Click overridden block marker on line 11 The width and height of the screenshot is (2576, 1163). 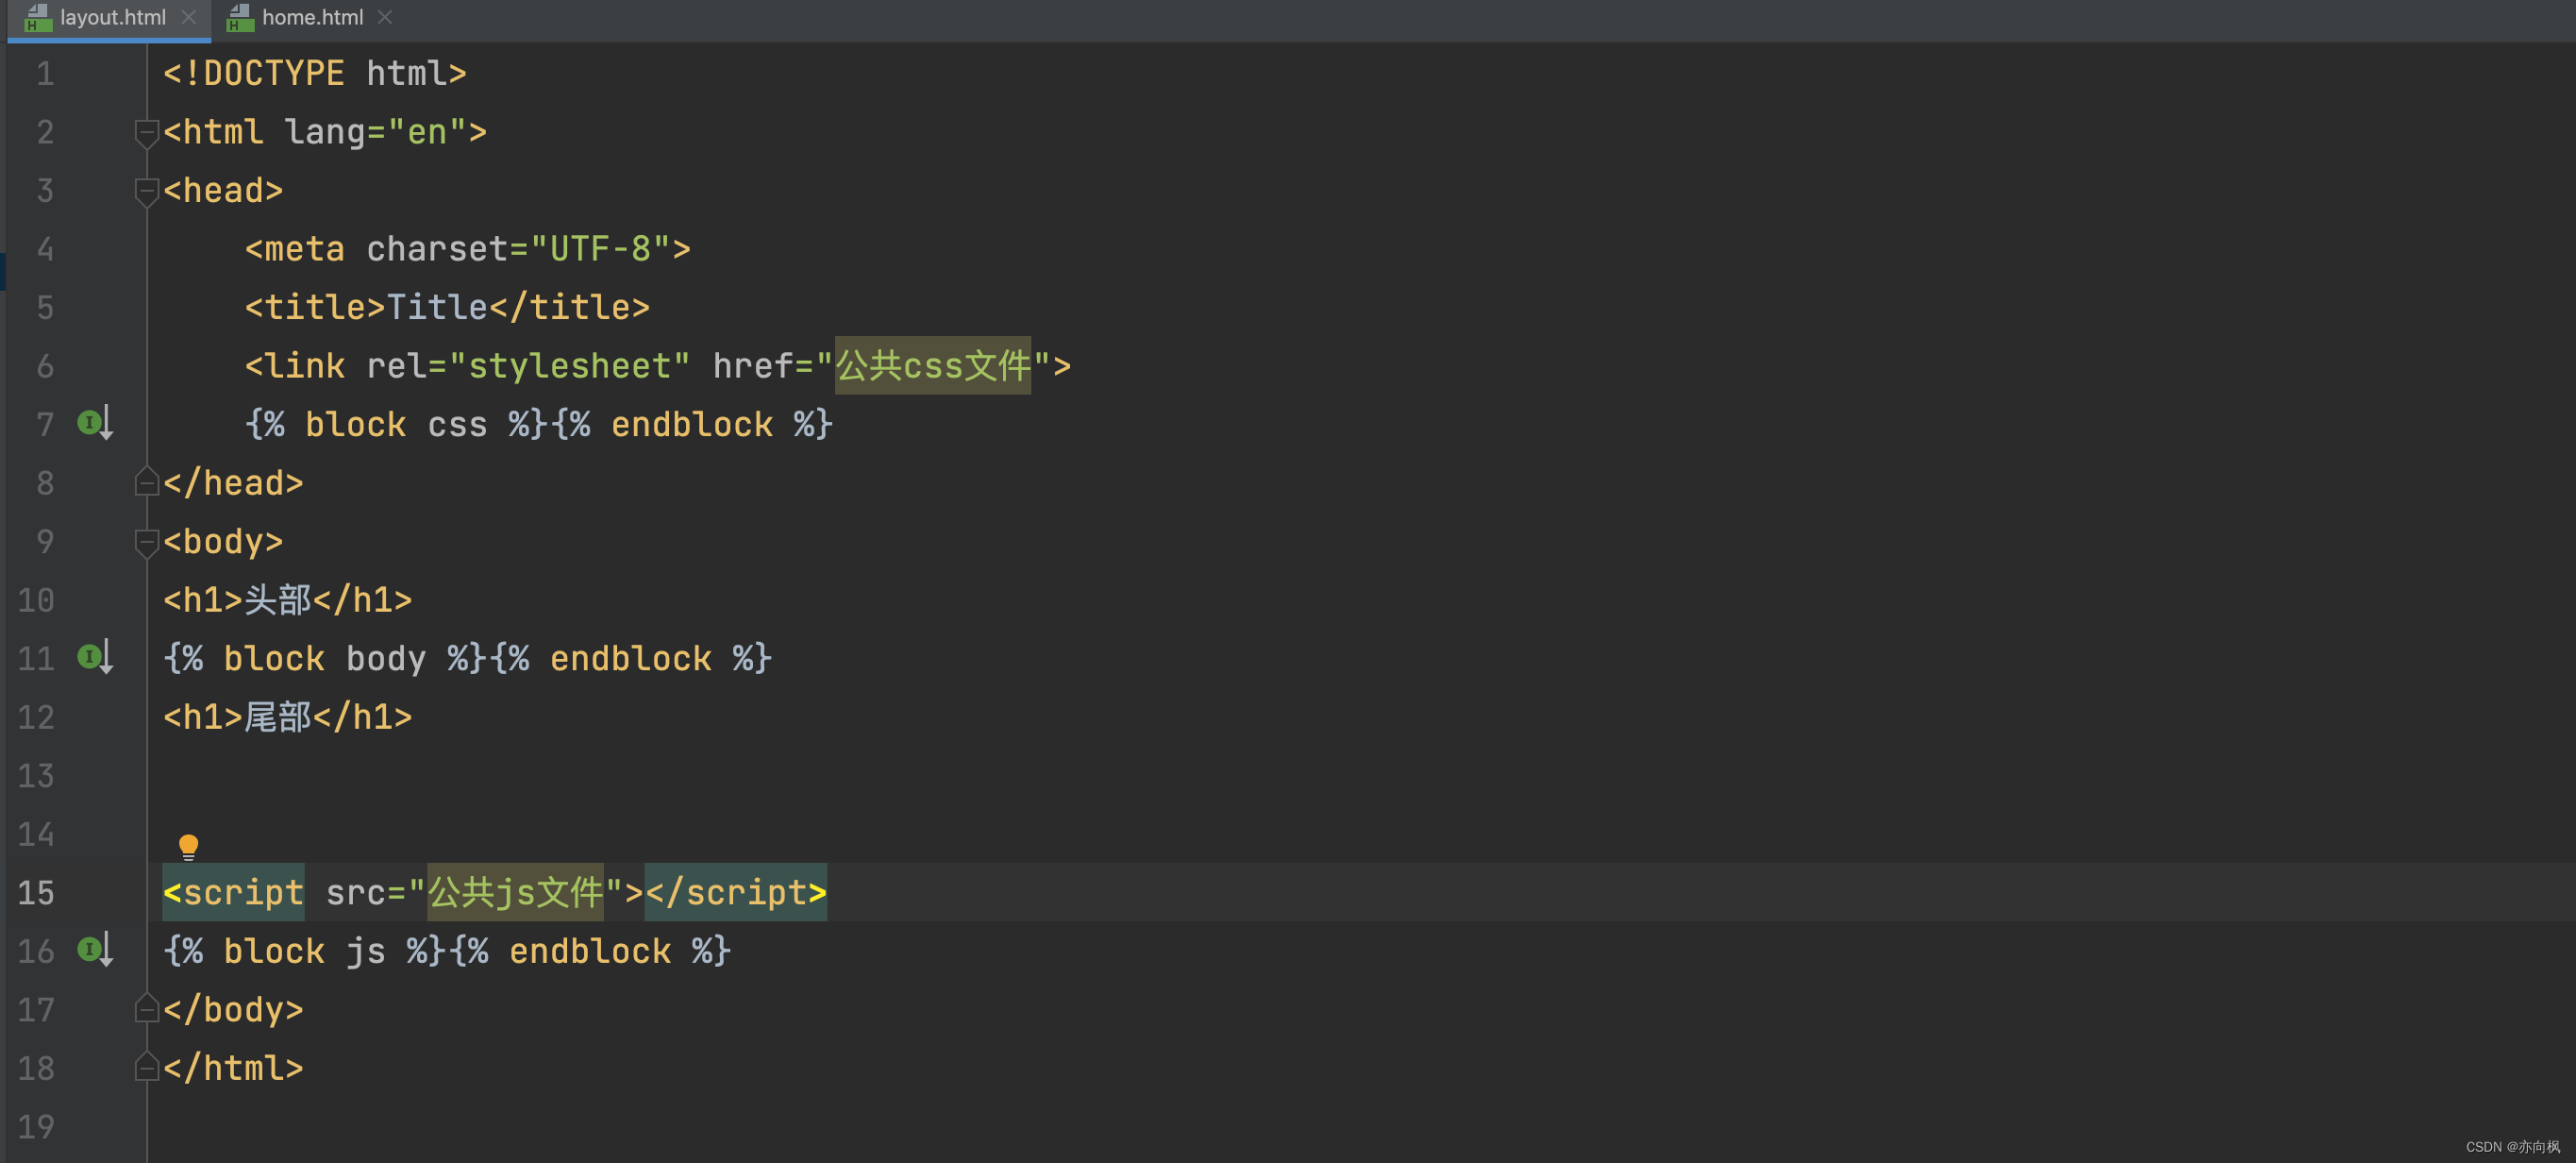(96, 658)
